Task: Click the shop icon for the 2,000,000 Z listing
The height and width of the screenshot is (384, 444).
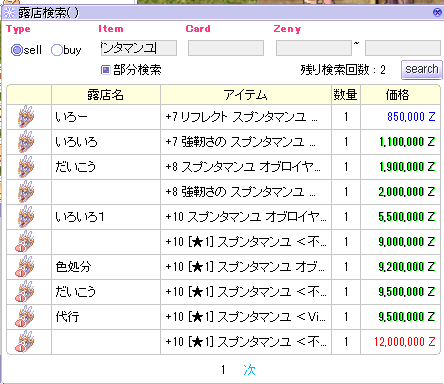Action: [x=26, y=192]
